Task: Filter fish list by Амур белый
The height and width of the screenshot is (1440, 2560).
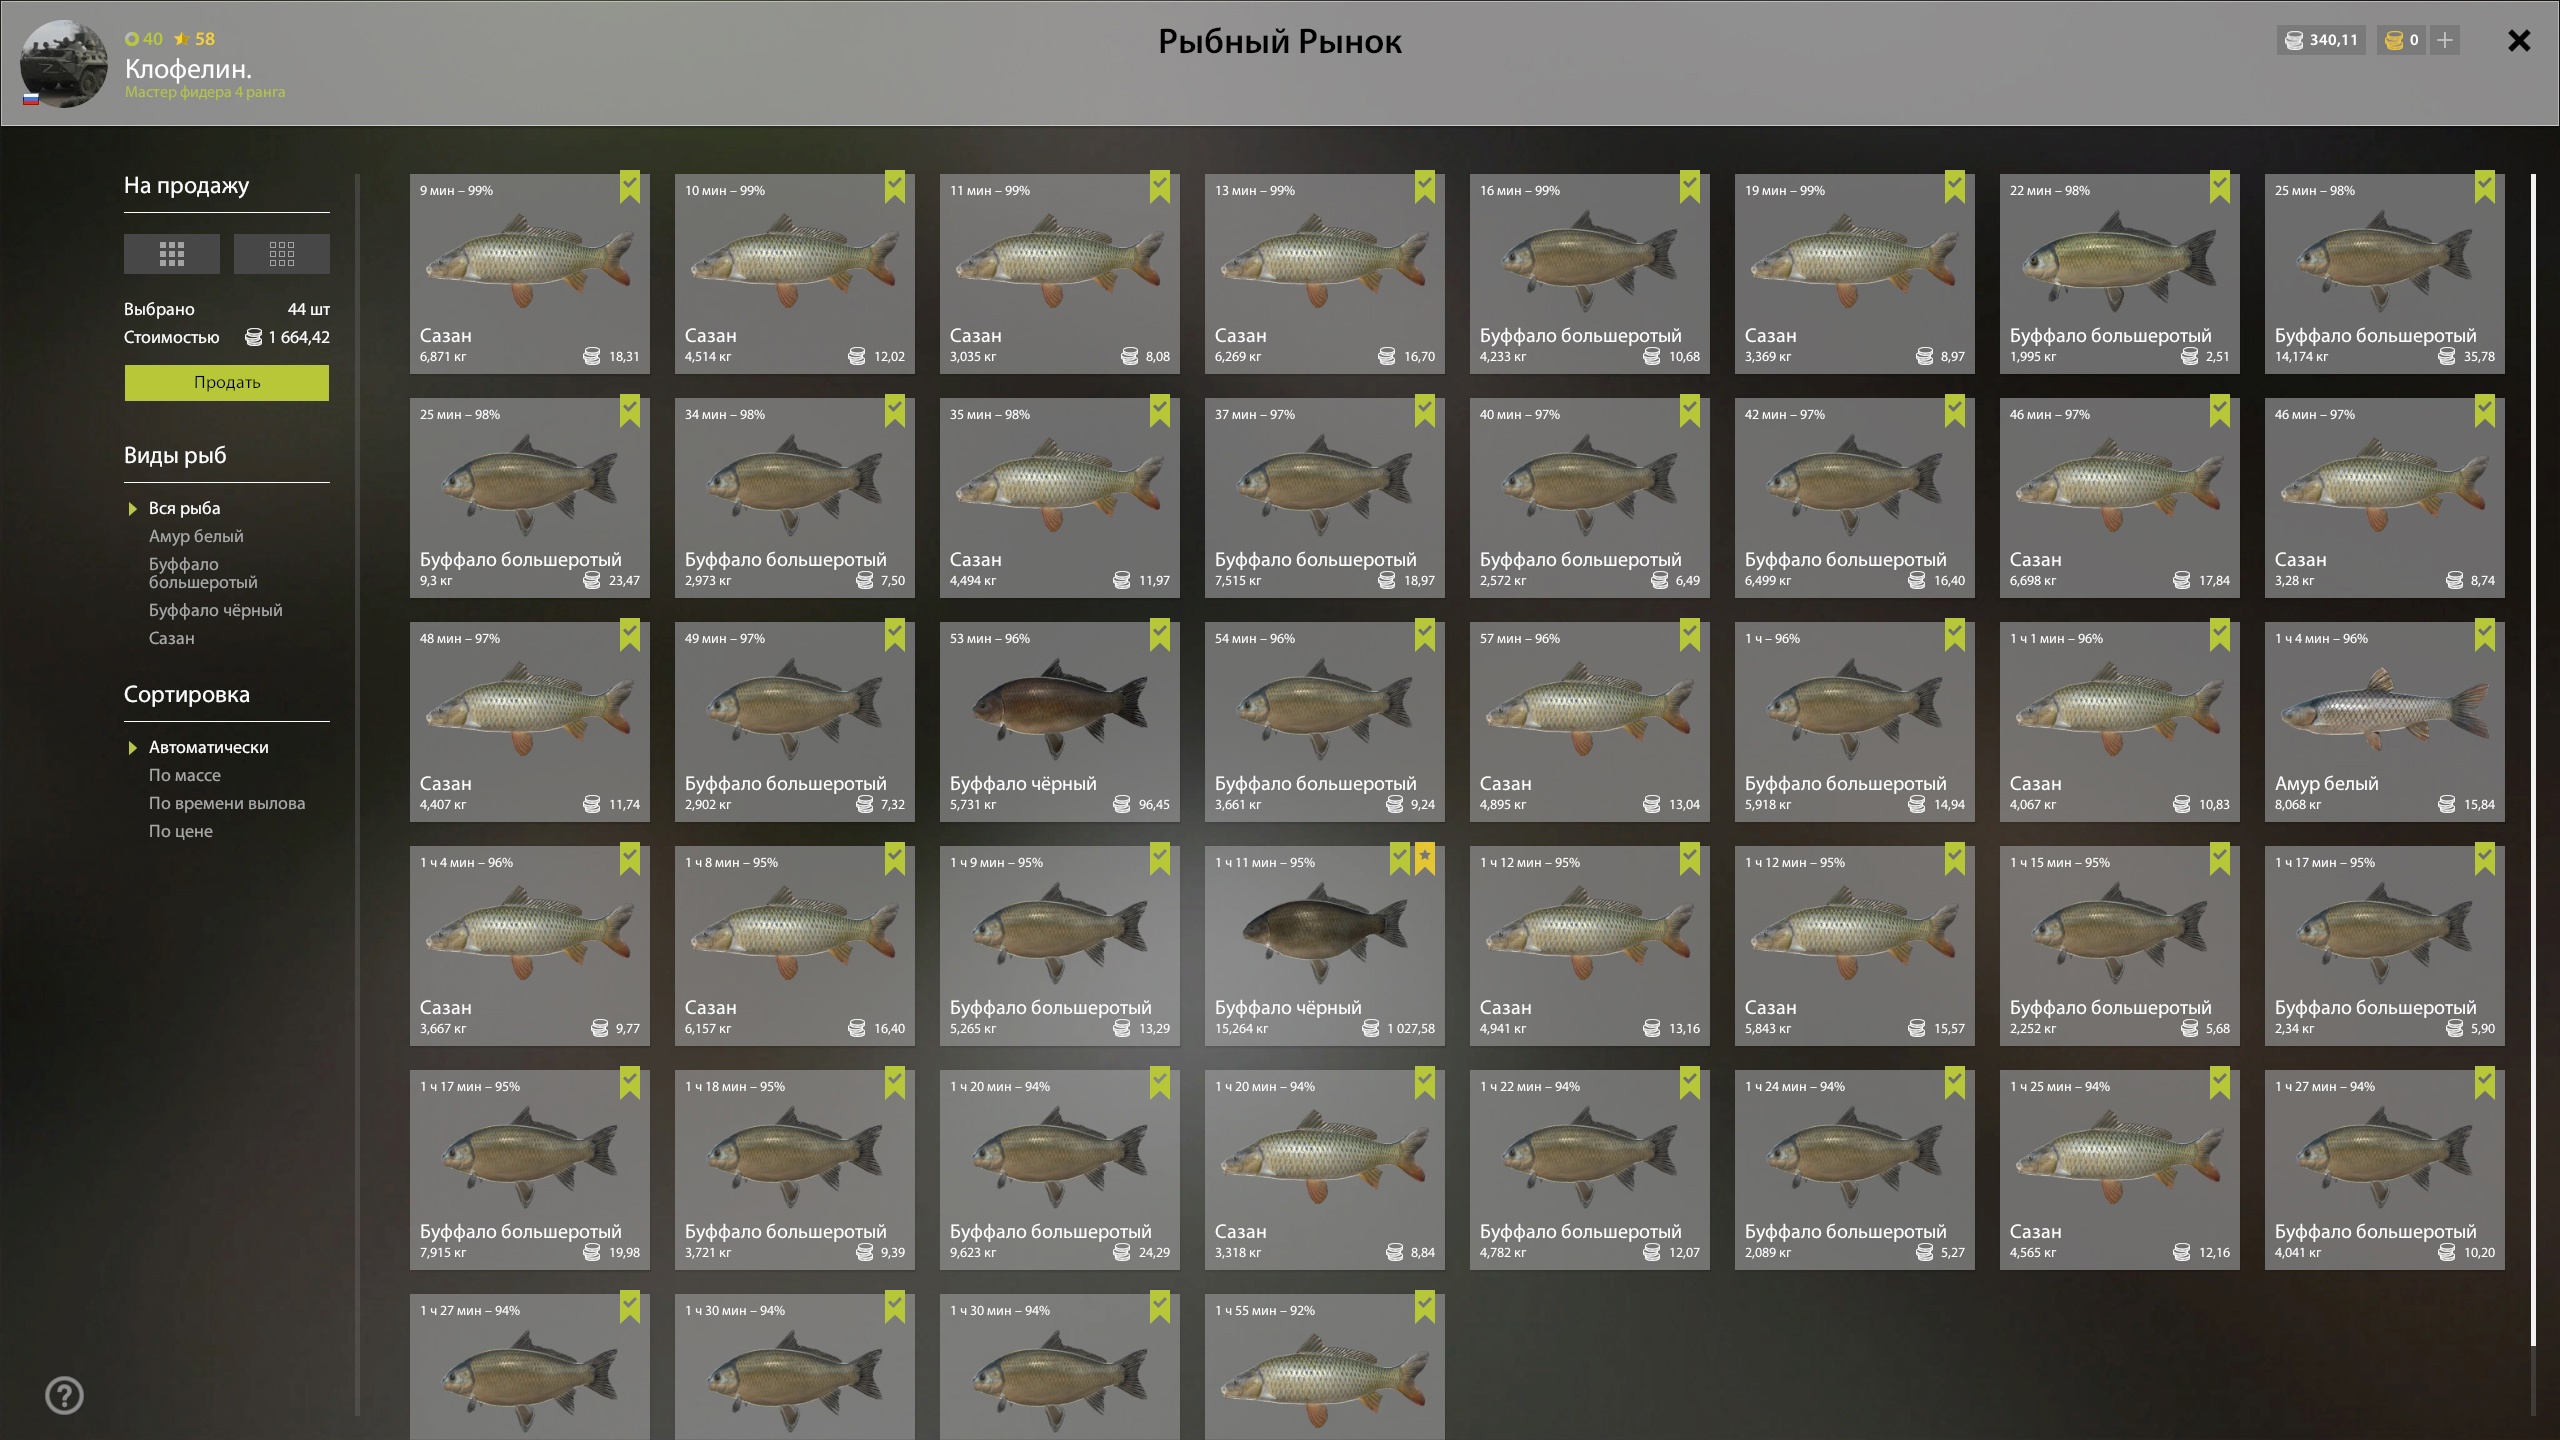Action: coord(196,536)
